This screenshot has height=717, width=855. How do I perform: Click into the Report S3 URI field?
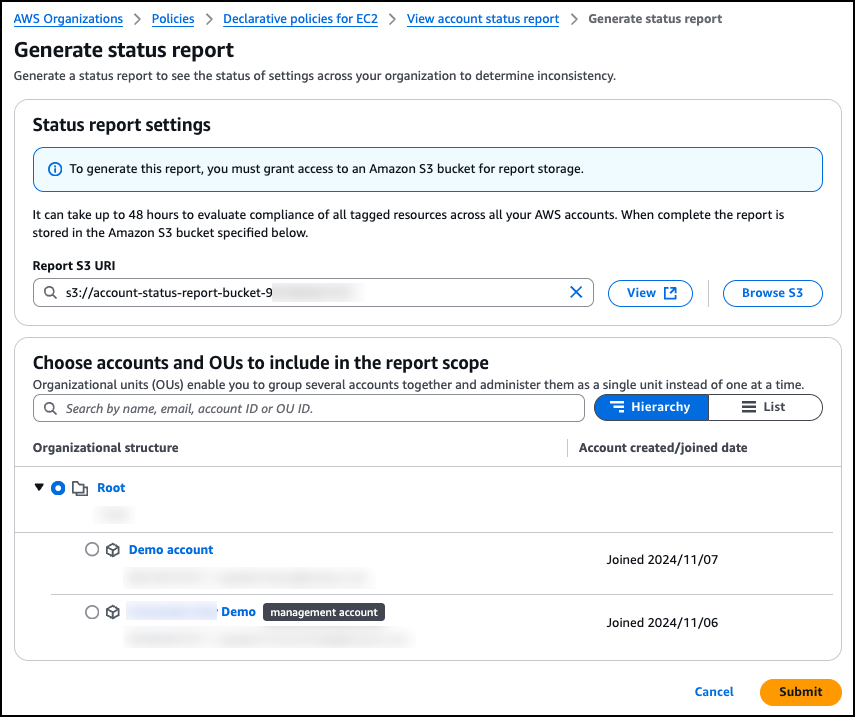pyautogui.click(x=313, y=293)
